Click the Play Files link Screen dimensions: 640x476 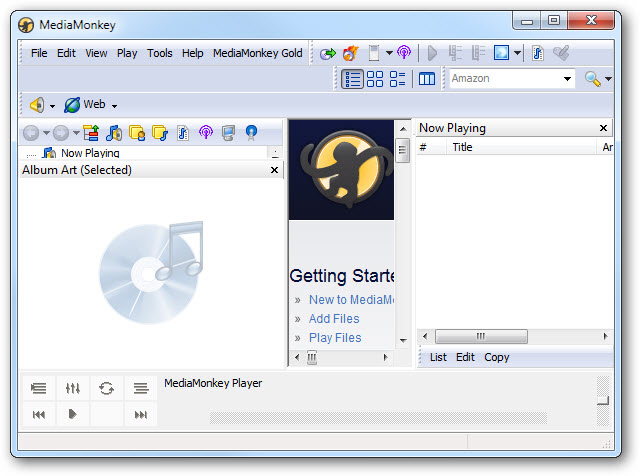tap(335, 338)
